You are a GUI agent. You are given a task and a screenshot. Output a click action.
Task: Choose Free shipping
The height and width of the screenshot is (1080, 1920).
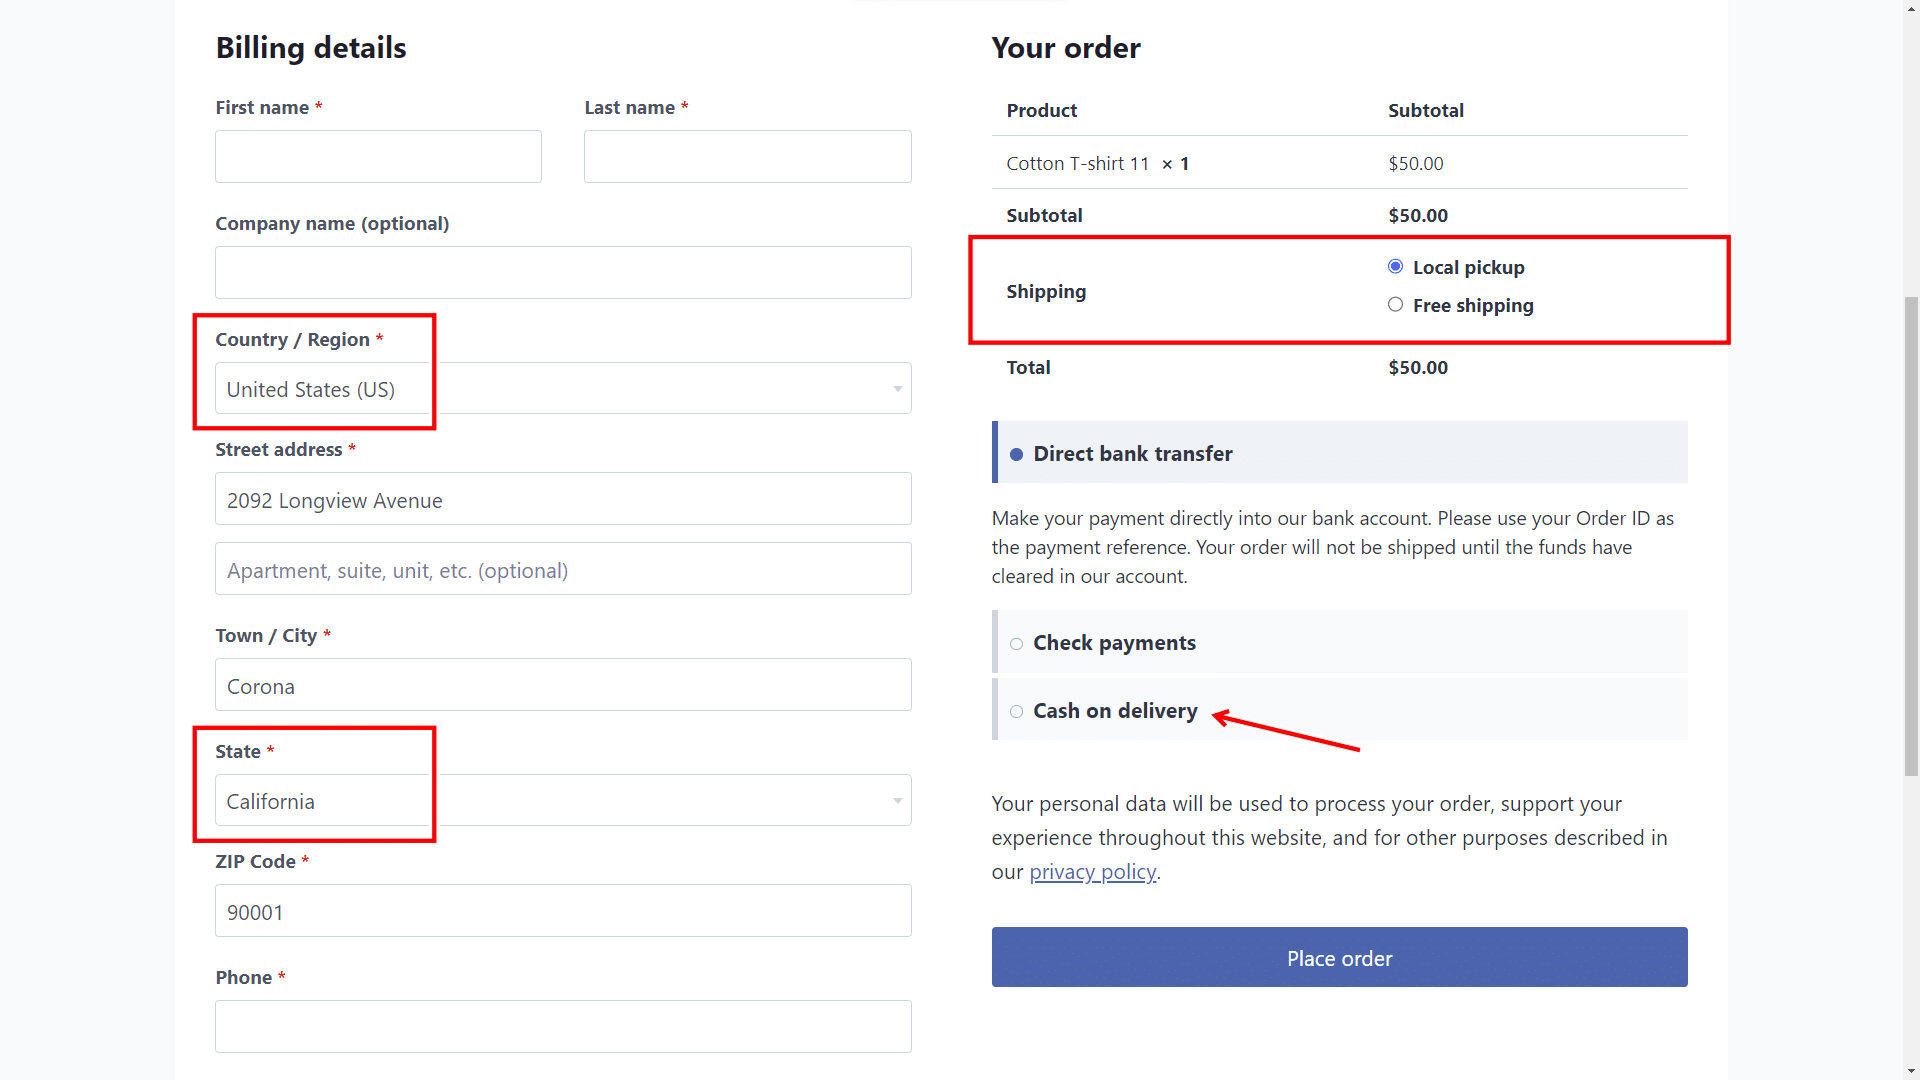[x=1396, y=304]
